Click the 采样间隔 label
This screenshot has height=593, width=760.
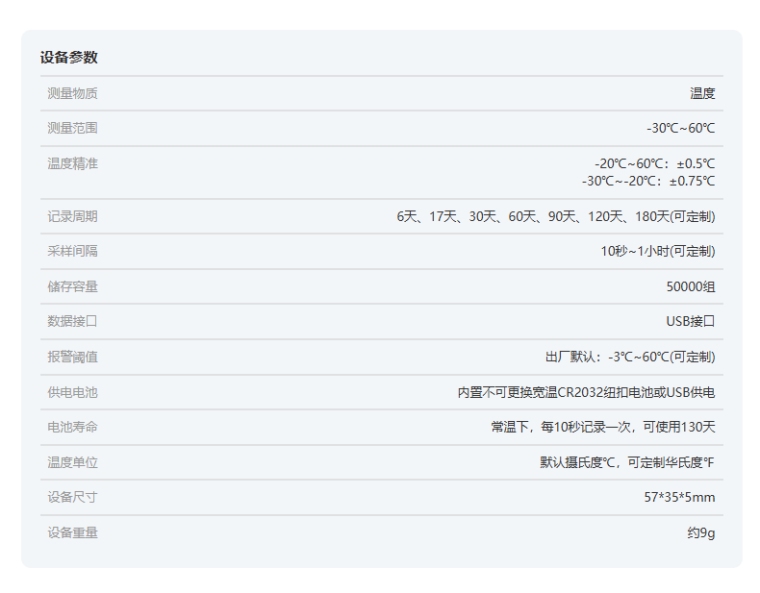(x=72, y=251)
